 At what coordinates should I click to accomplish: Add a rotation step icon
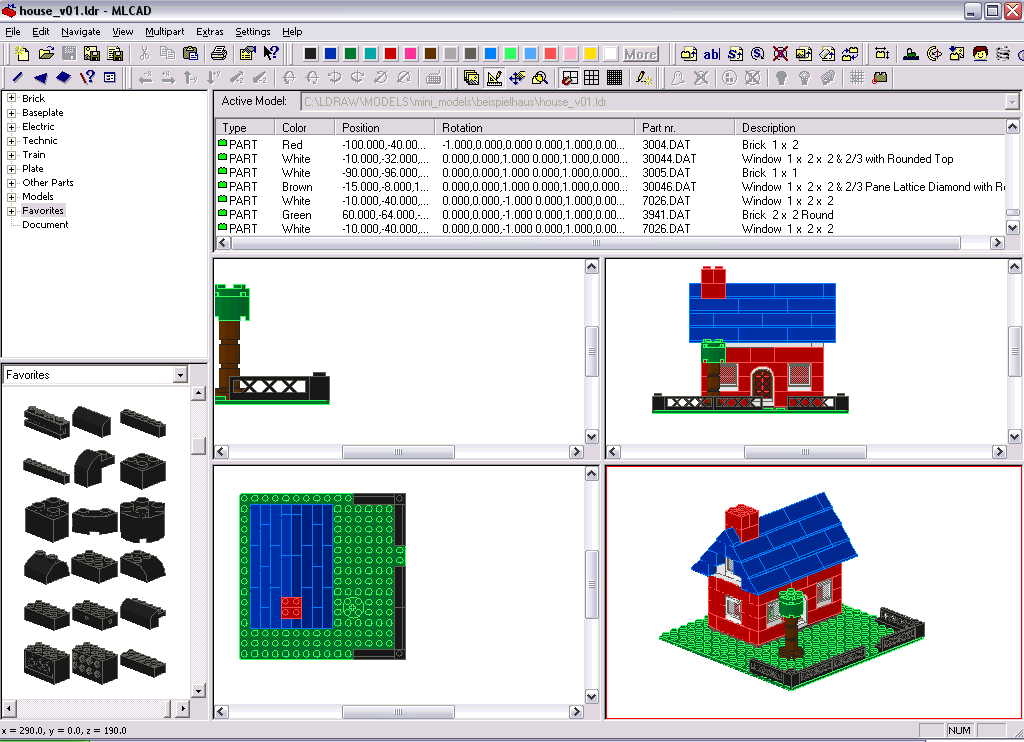758,54
